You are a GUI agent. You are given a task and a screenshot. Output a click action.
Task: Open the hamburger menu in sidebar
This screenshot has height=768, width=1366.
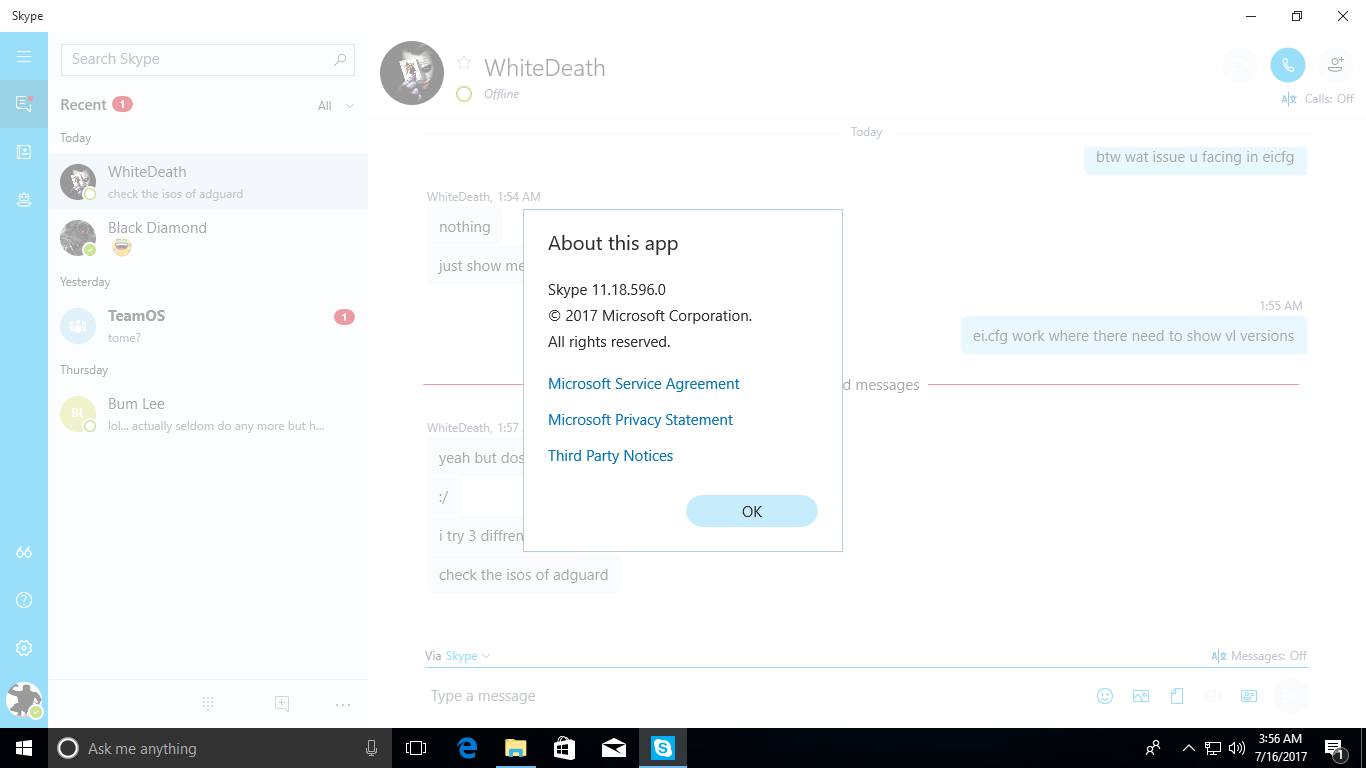coord(24,57)
